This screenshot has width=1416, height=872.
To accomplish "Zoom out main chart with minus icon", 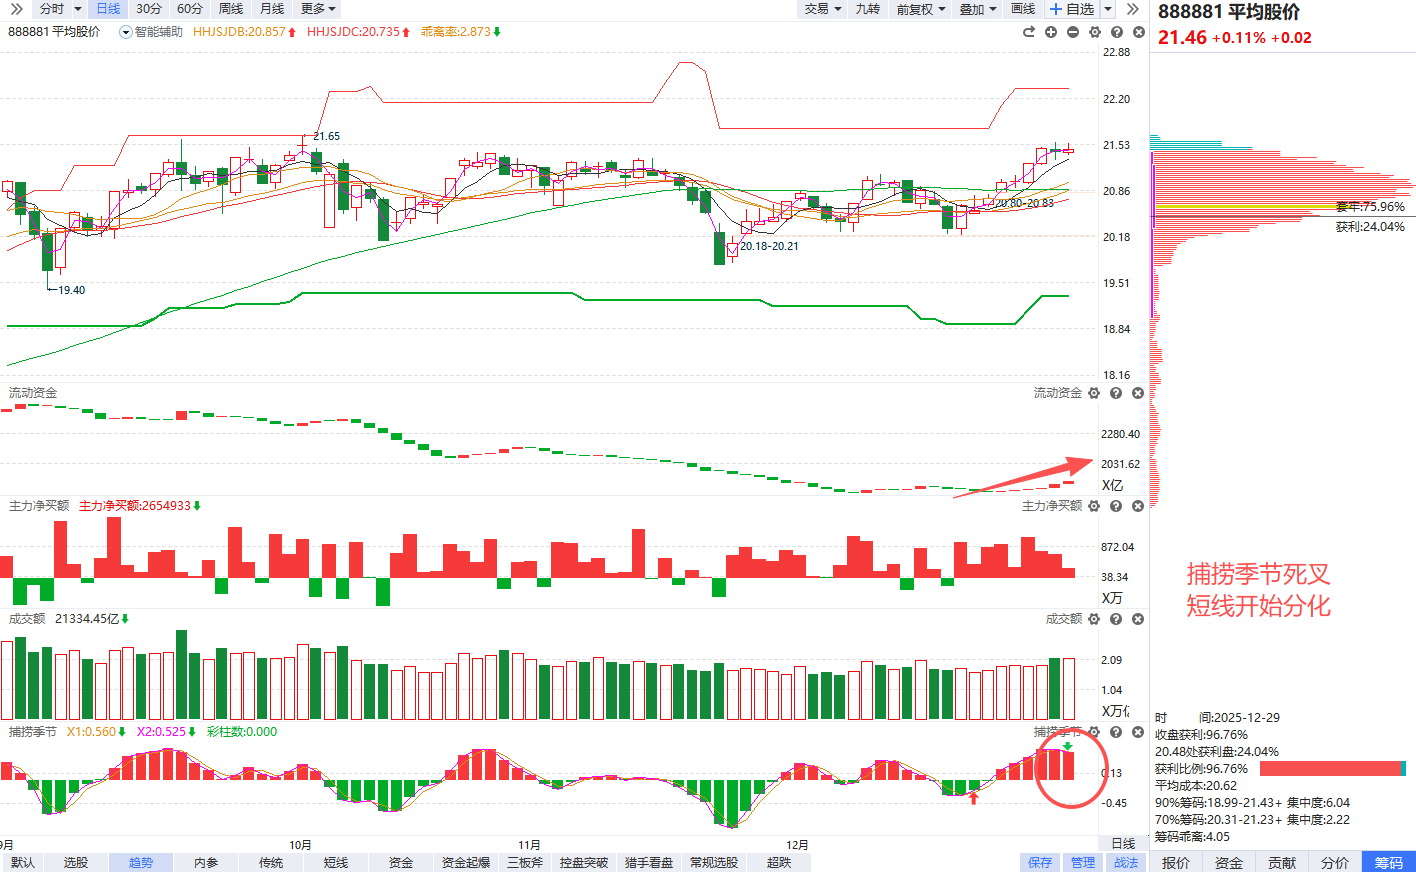I will pos(1073,32).
